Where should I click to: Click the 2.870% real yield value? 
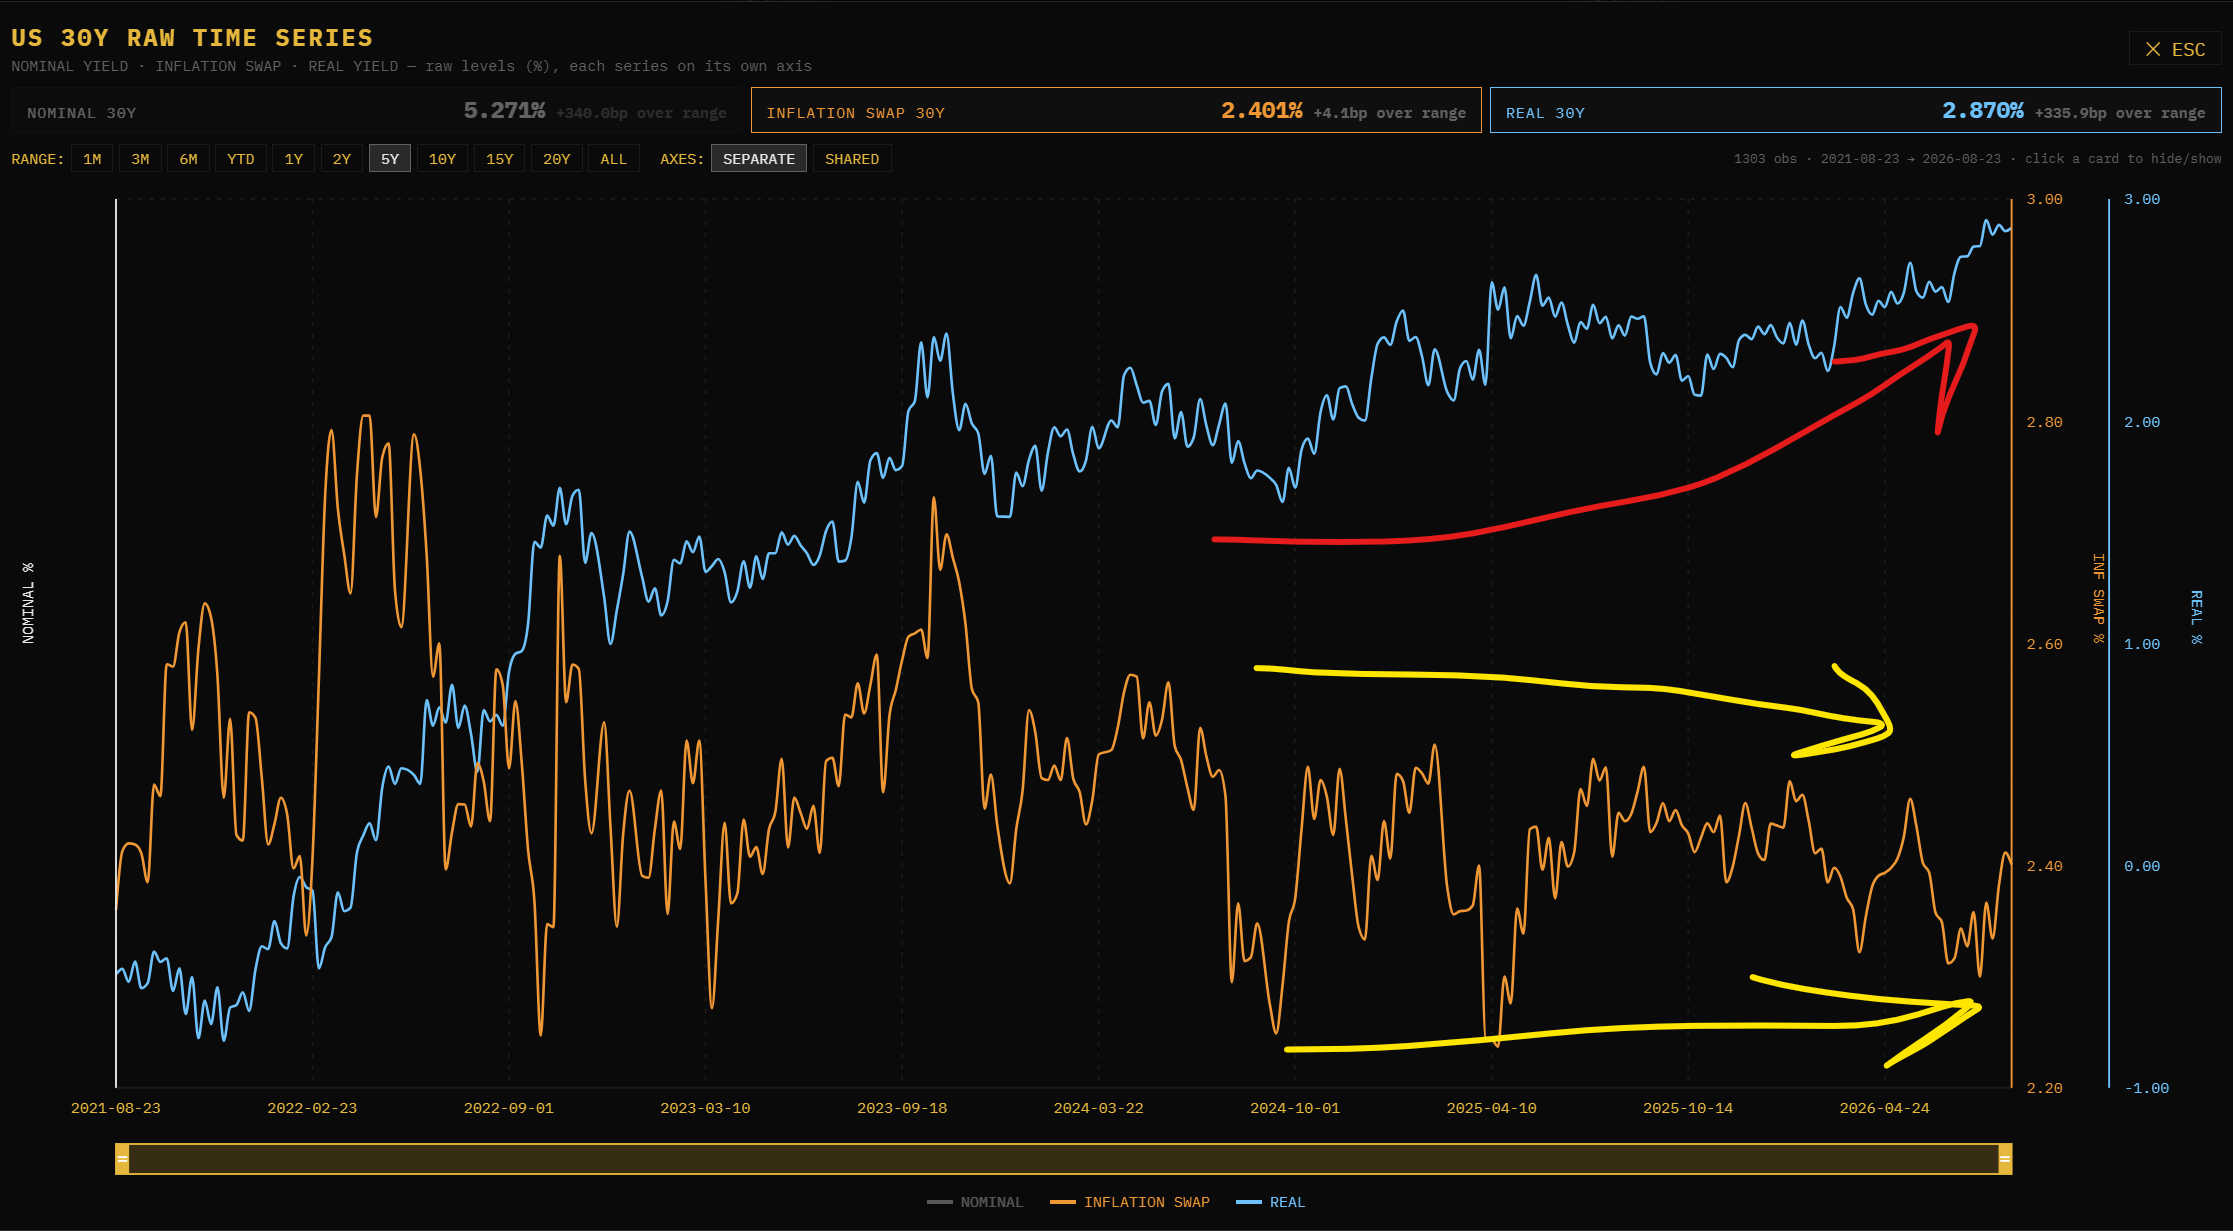click(x=1983, y=111)
